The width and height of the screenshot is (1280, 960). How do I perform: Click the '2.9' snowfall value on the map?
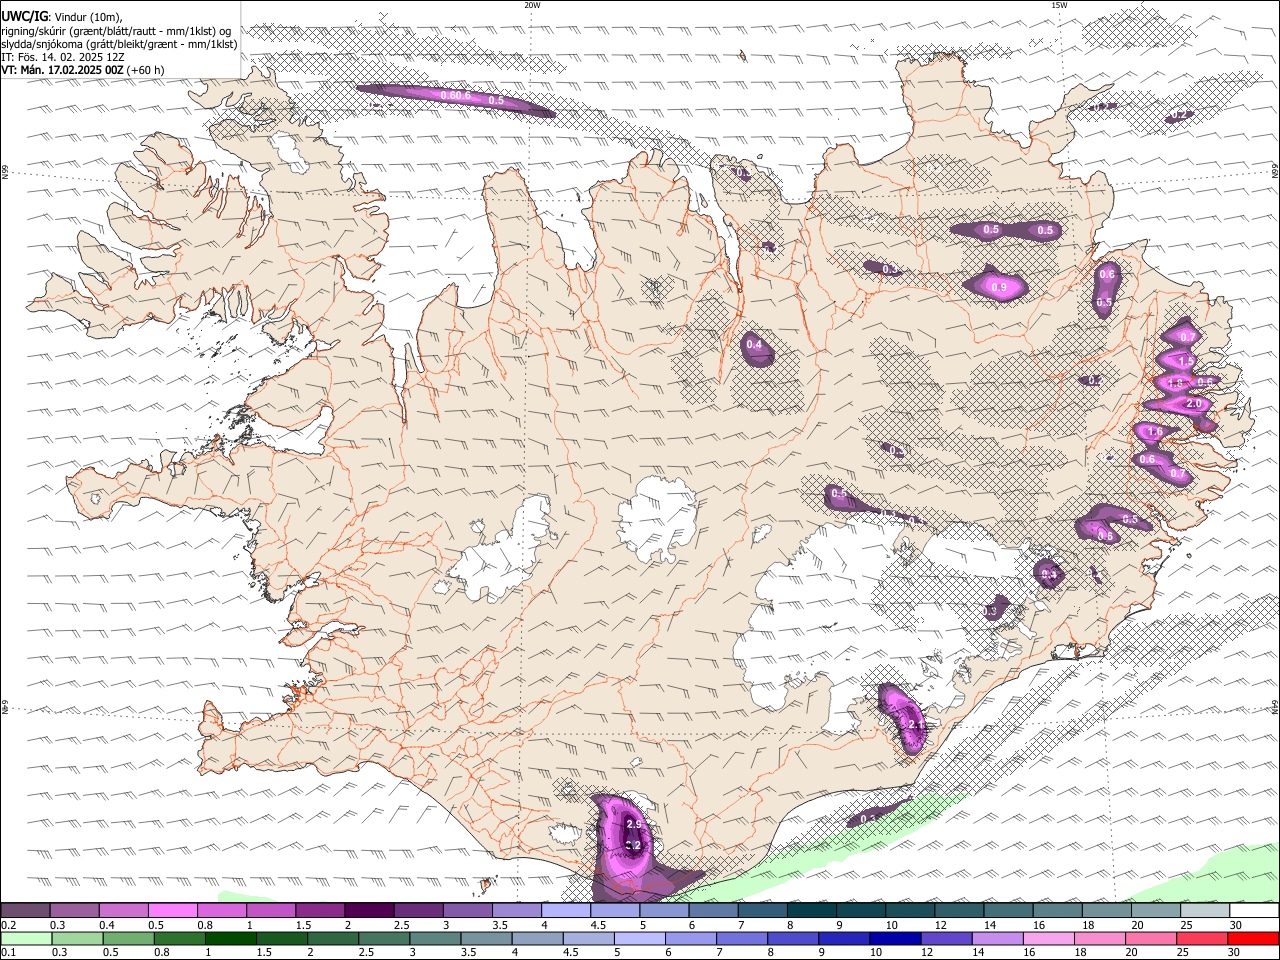click(x=633, y=824)
